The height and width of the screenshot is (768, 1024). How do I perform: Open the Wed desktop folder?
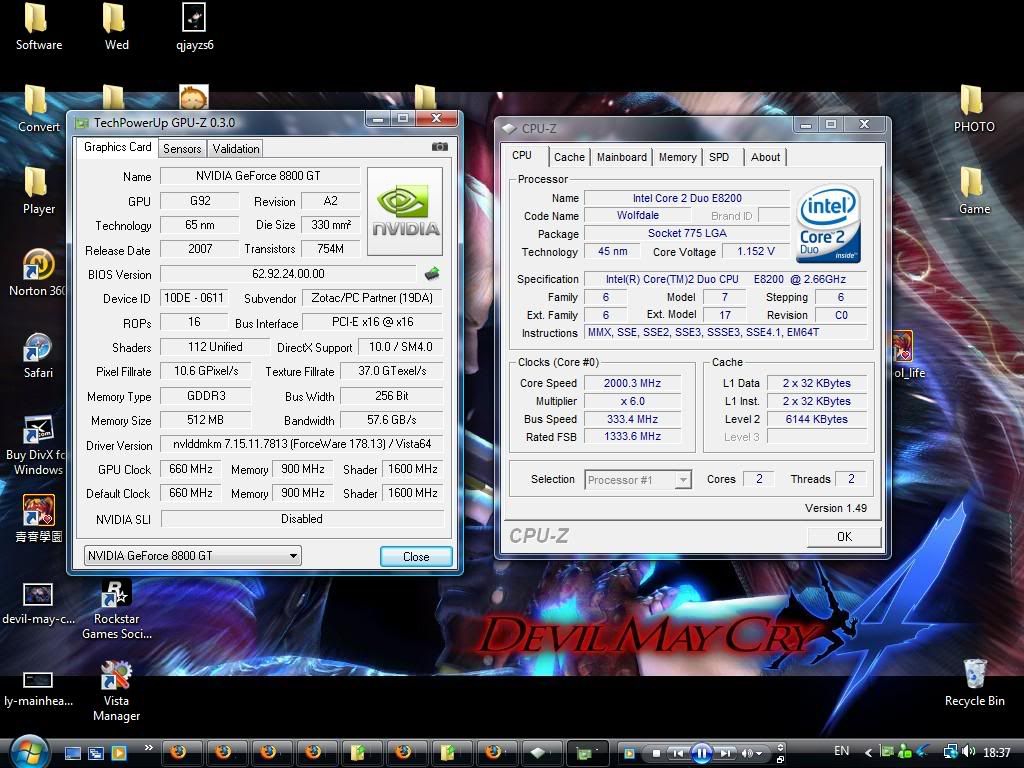coord(116,27)
